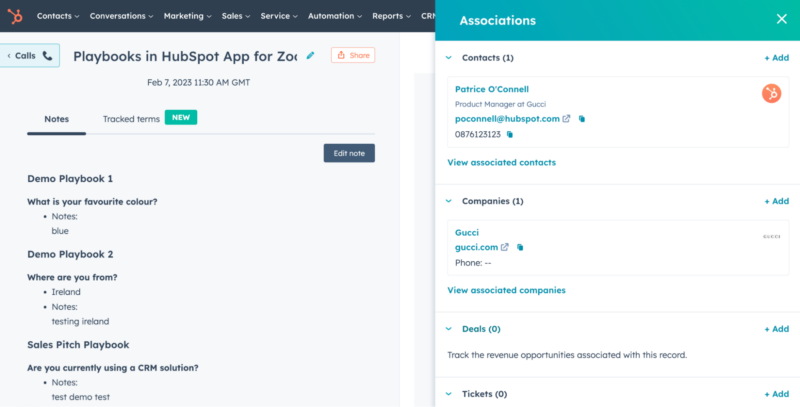Collapse the Deals (0) section
Viewport: 800px width, 407px height.
(x=448, y=329)
